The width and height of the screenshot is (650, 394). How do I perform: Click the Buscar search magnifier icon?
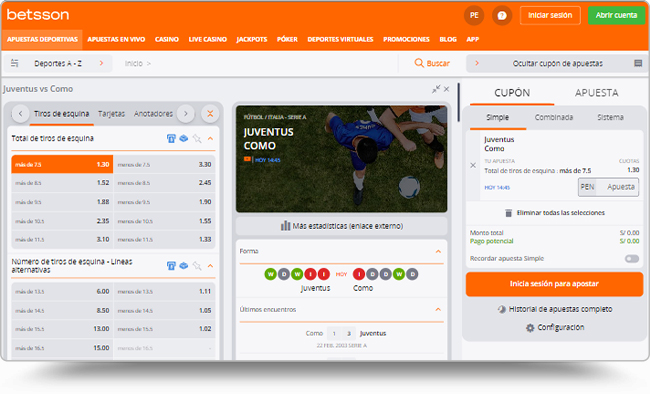tap(419, 63)
